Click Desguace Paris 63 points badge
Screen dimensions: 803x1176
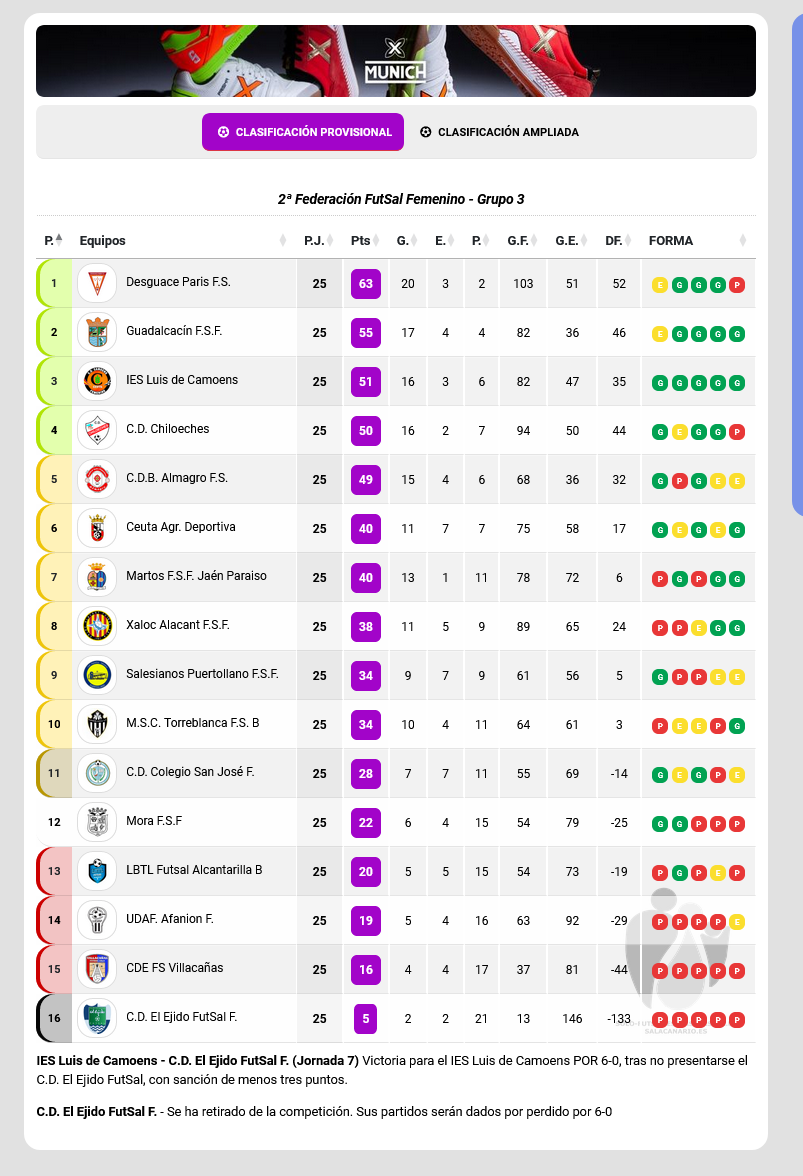[x=366, y=284]
